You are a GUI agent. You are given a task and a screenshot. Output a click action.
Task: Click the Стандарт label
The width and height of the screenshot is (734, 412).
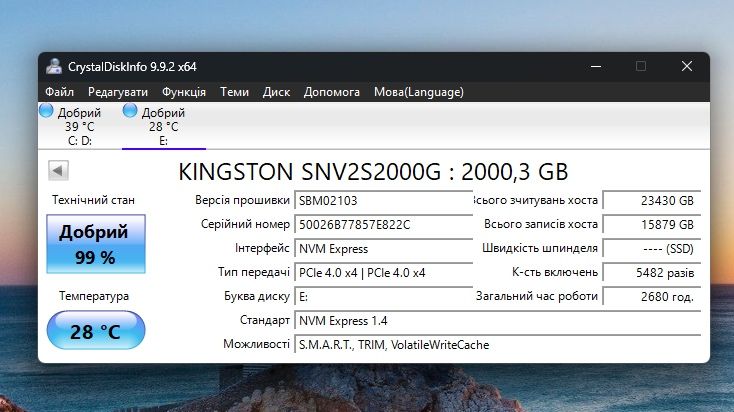[x=265, y=320]
